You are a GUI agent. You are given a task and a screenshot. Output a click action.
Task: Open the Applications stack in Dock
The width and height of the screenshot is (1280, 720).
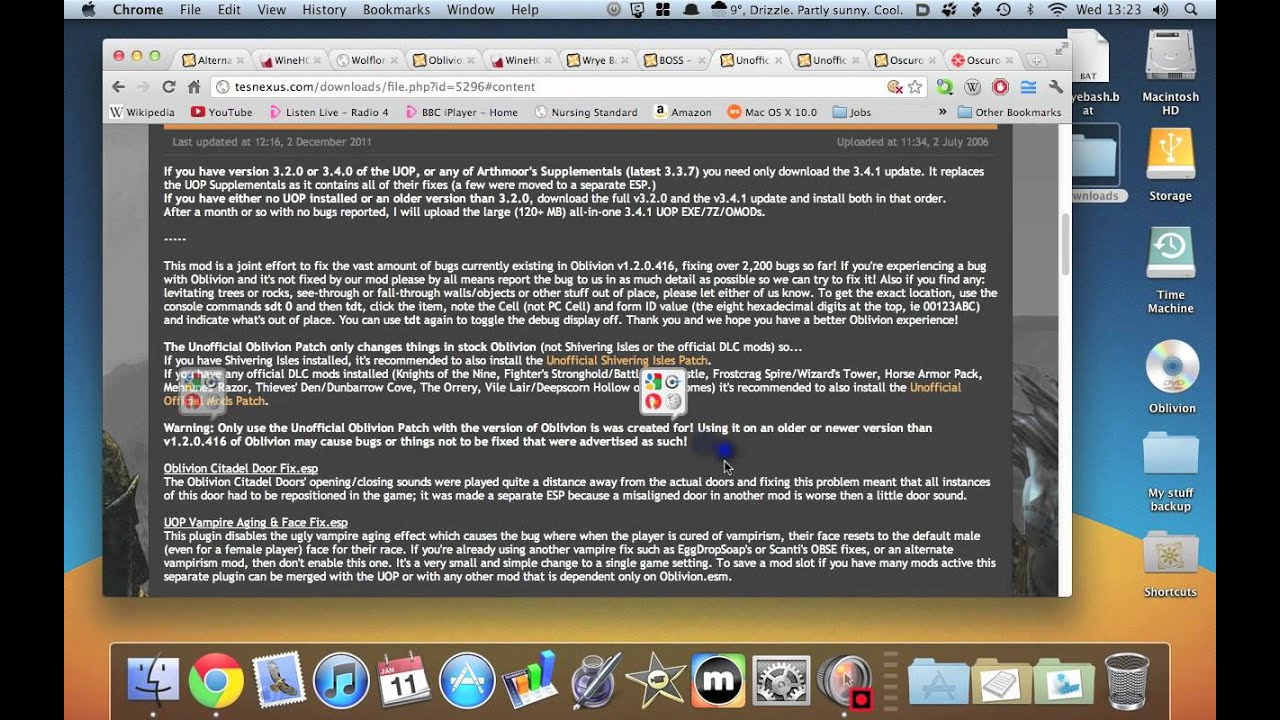click(x=938, y=681)
